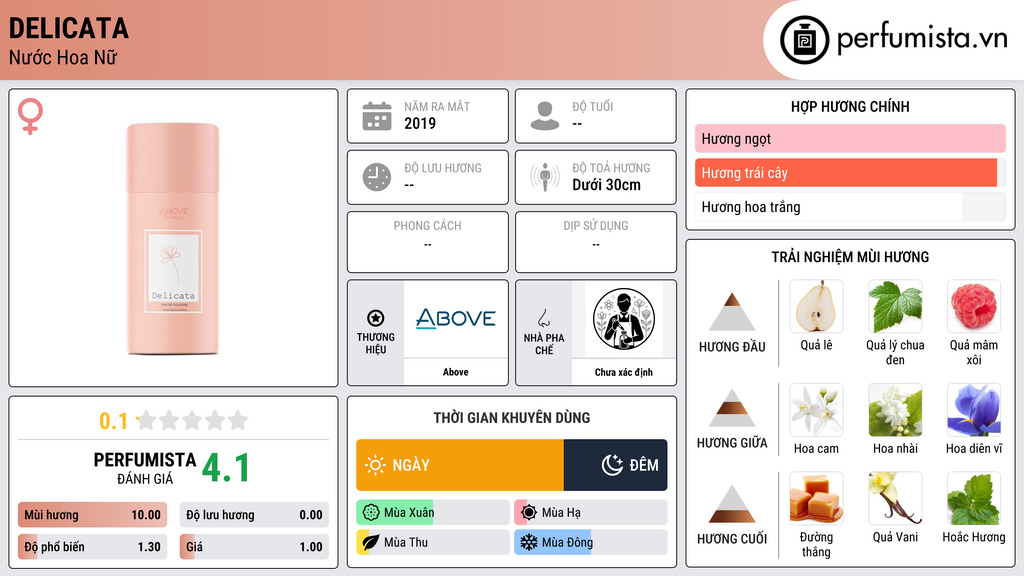1024x576 pixels.
Task: Click the sun icon in Ngày bar
Action: [x=375, y=465]
